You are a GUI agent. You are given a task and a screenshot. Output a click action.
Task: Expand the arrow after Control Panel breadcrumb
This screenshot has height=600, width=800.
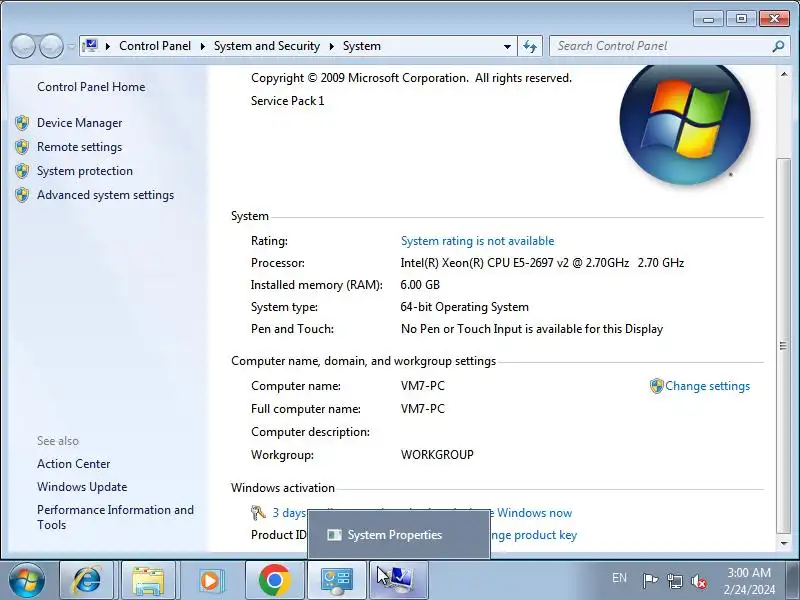click(203, 46)
